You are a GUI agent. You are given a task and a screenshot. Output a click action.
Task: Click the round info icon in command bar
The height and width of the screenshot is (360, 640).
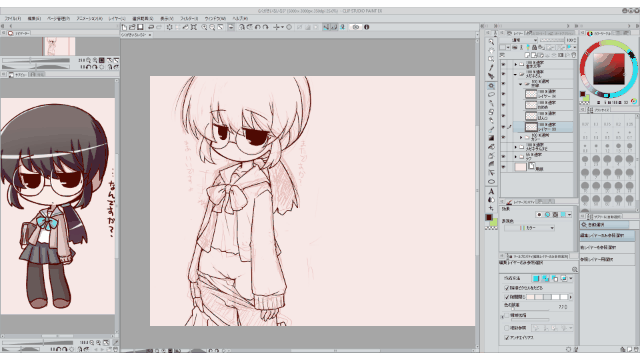point(367,27)
